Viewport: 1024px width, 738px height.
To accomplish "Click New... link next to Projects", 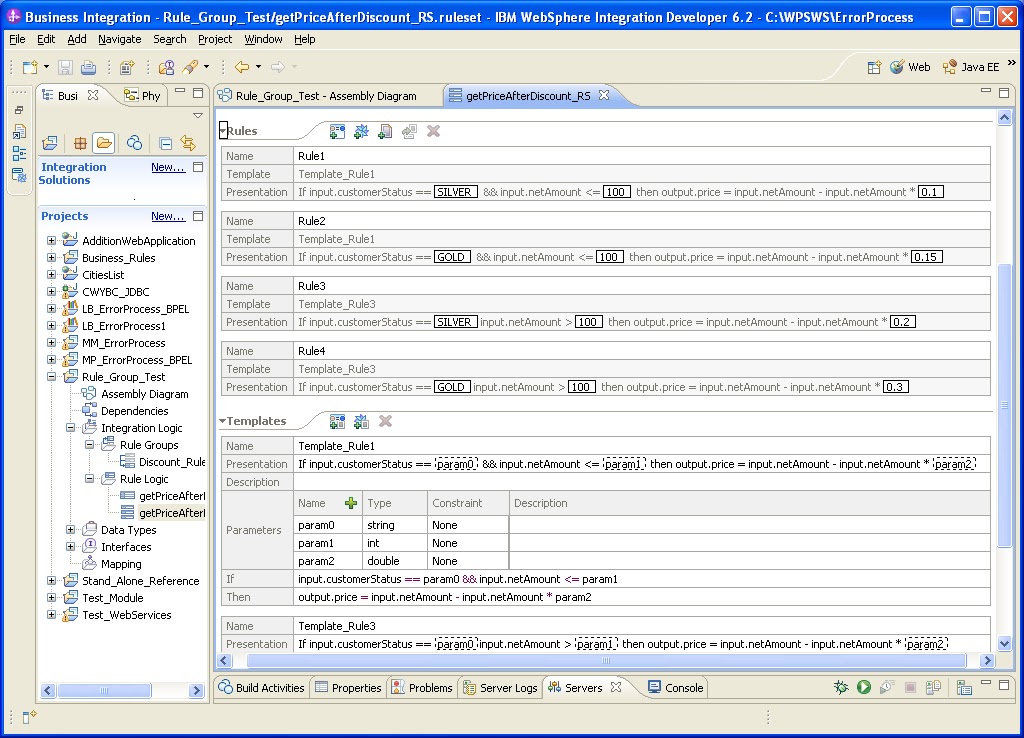I will tap(168, 216).
